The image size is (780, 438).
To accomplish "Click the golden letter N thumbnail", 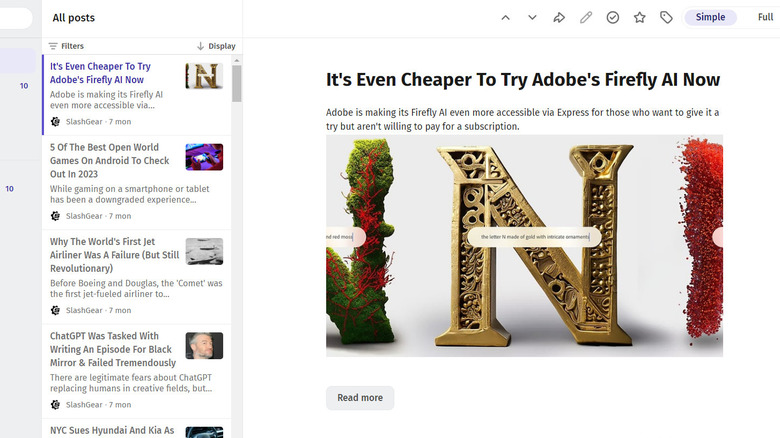I will (x=204, y=76).
